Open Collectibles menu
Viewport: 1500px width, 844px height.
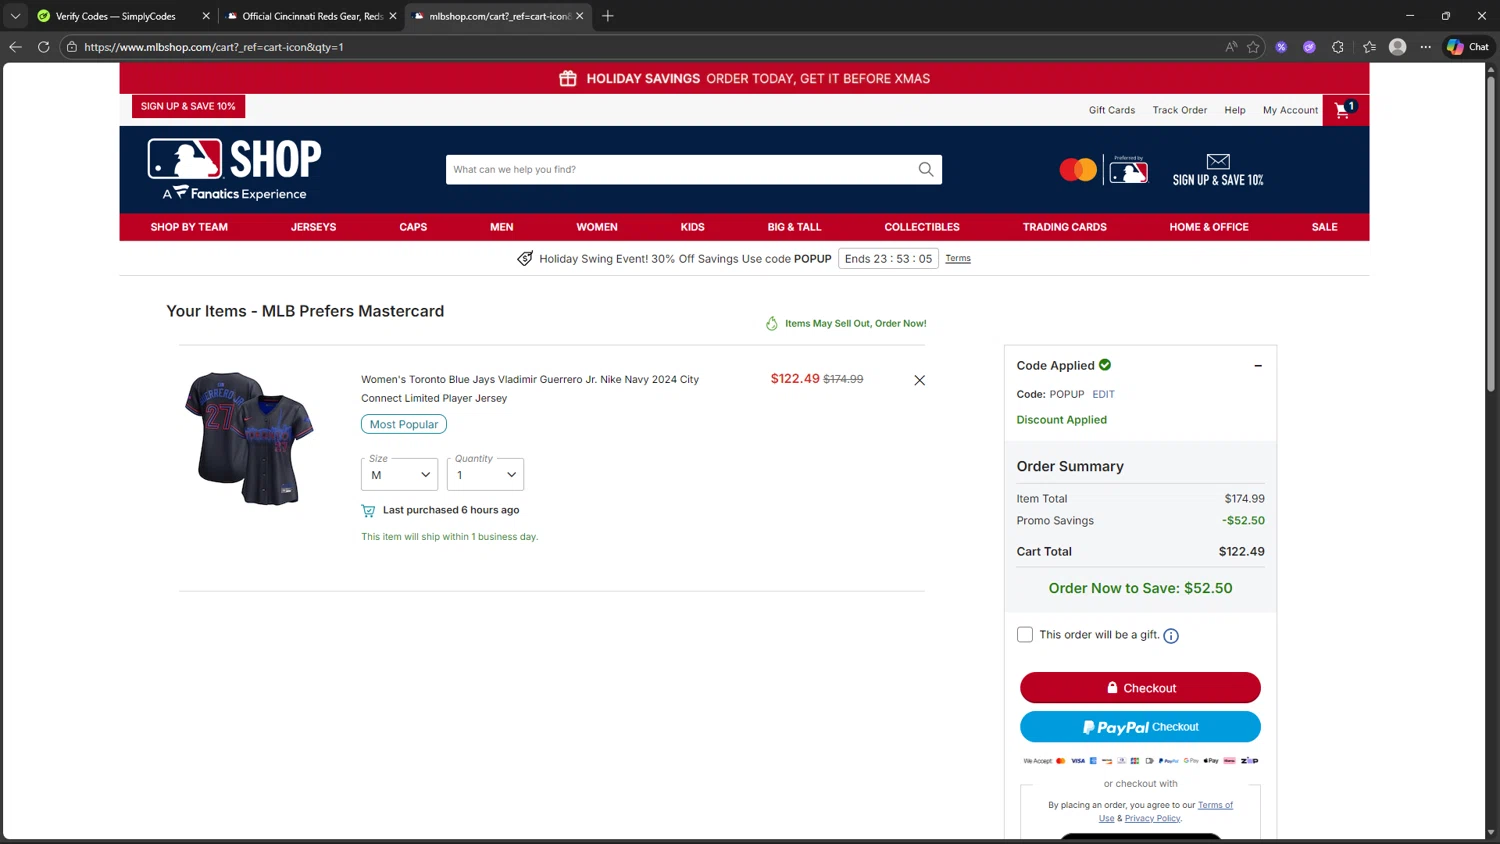click(922, 227)
